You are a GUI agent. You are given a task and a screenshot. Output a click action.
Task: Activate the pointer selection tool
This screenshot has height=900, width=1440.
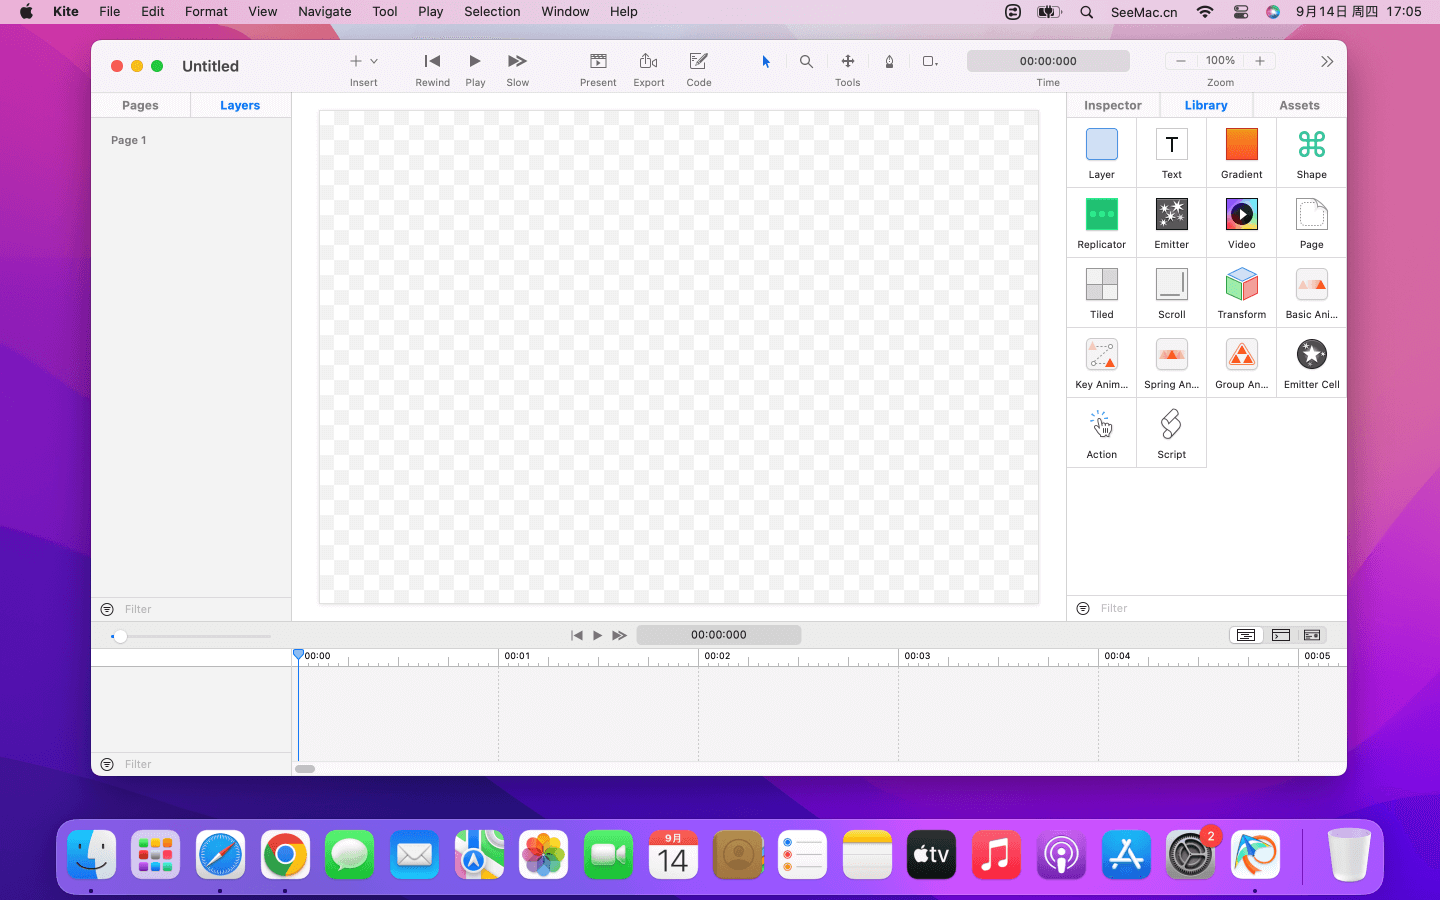766,62
